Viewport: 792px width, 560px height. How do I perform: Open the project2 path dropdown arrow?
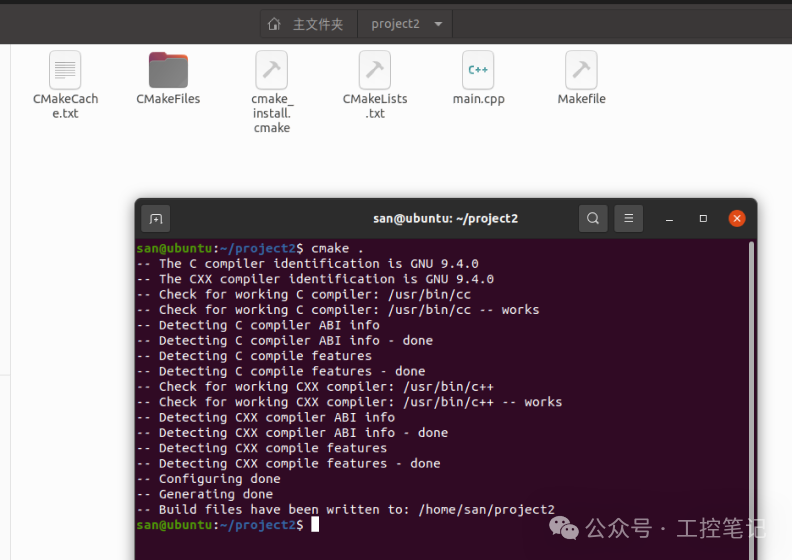click(x=438, y=24)
